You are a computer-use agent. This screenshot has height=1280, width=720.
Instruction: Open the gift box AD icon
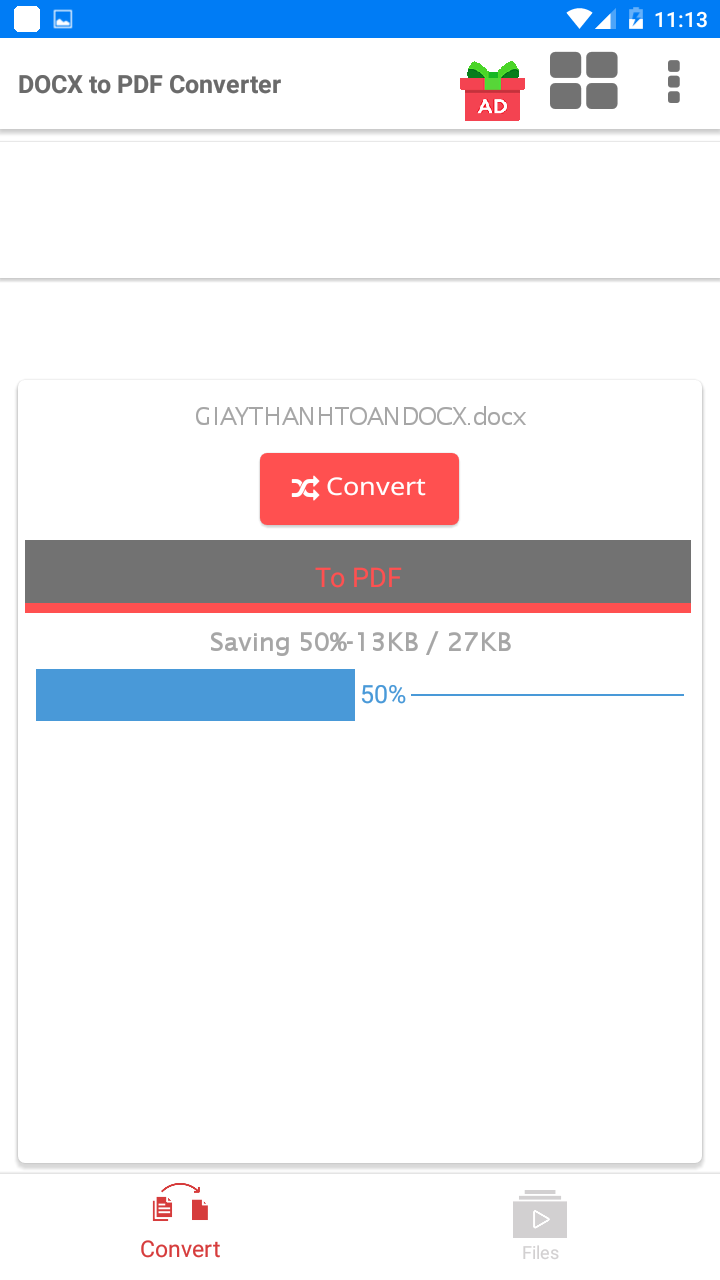click(492, 90)
